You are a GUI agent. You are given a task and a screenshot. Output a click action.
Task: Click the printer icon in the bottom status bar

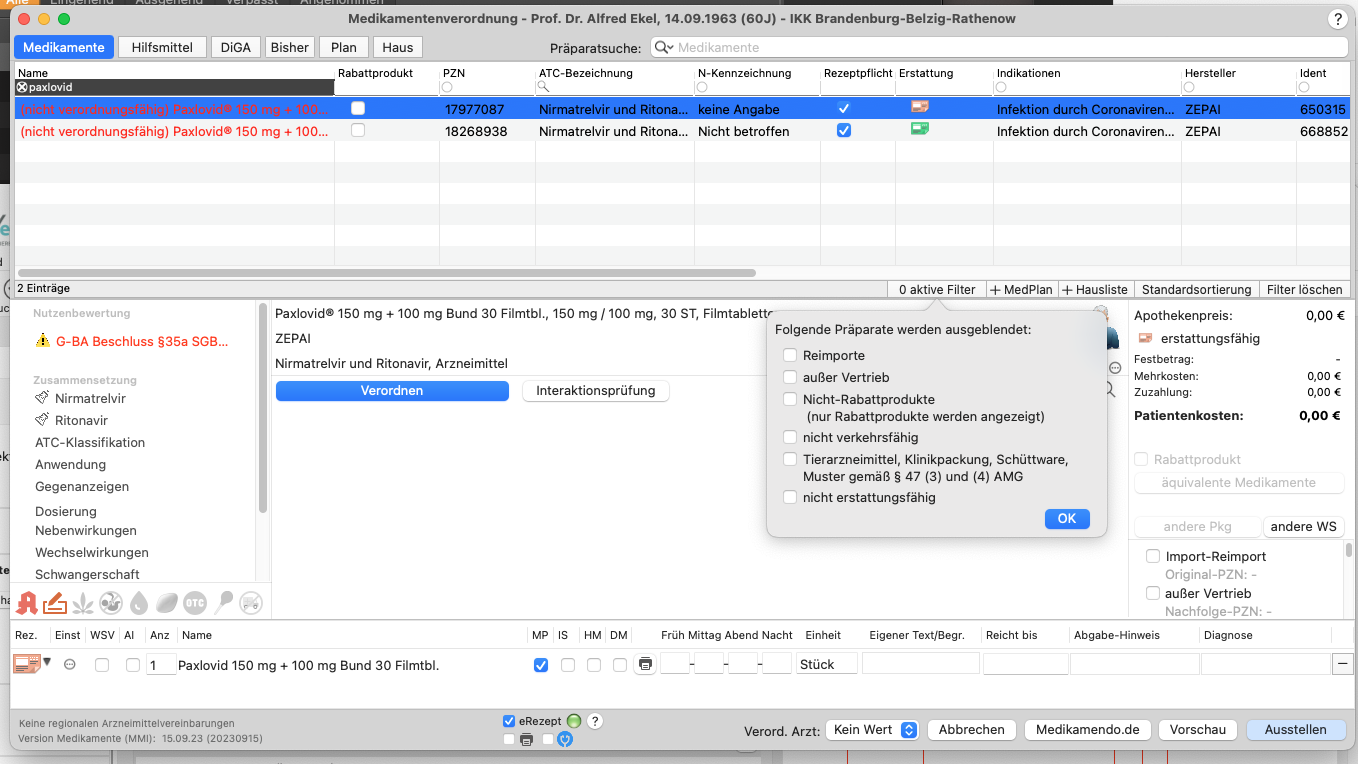pyautogui.click(x=526, y=740)
